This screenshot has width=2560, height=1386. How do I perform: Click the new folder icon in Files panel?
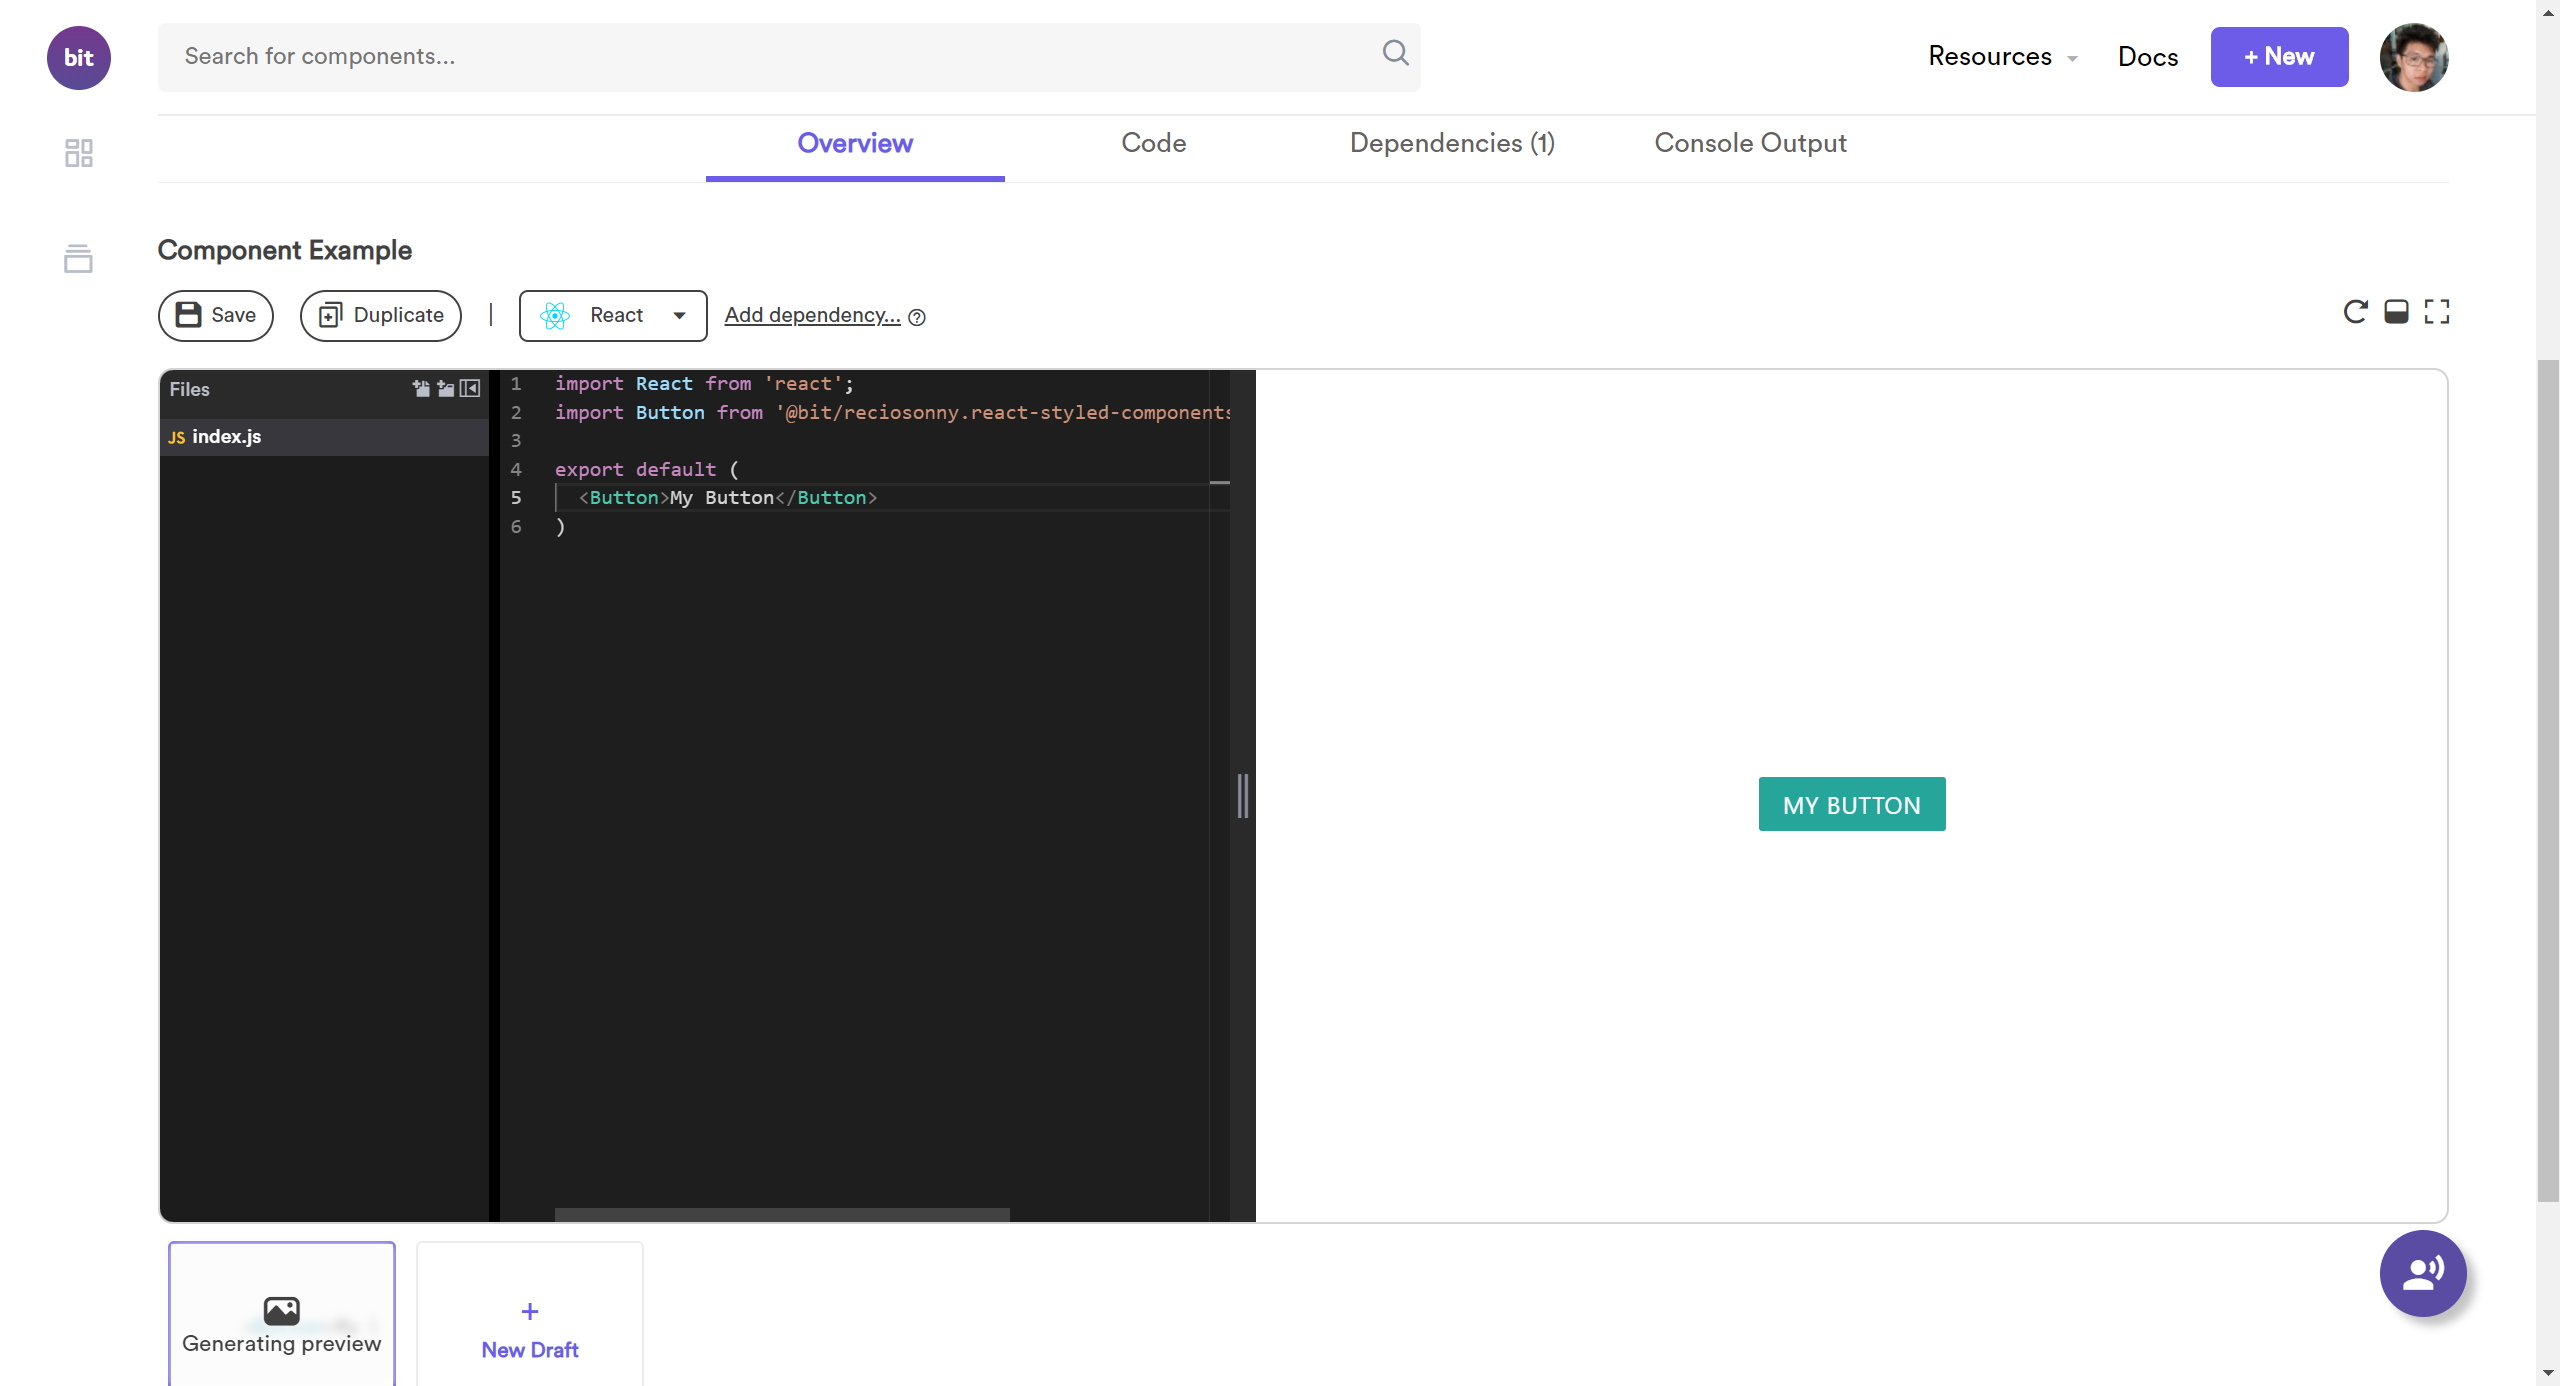pyautogui.click(x=445, y=389)
